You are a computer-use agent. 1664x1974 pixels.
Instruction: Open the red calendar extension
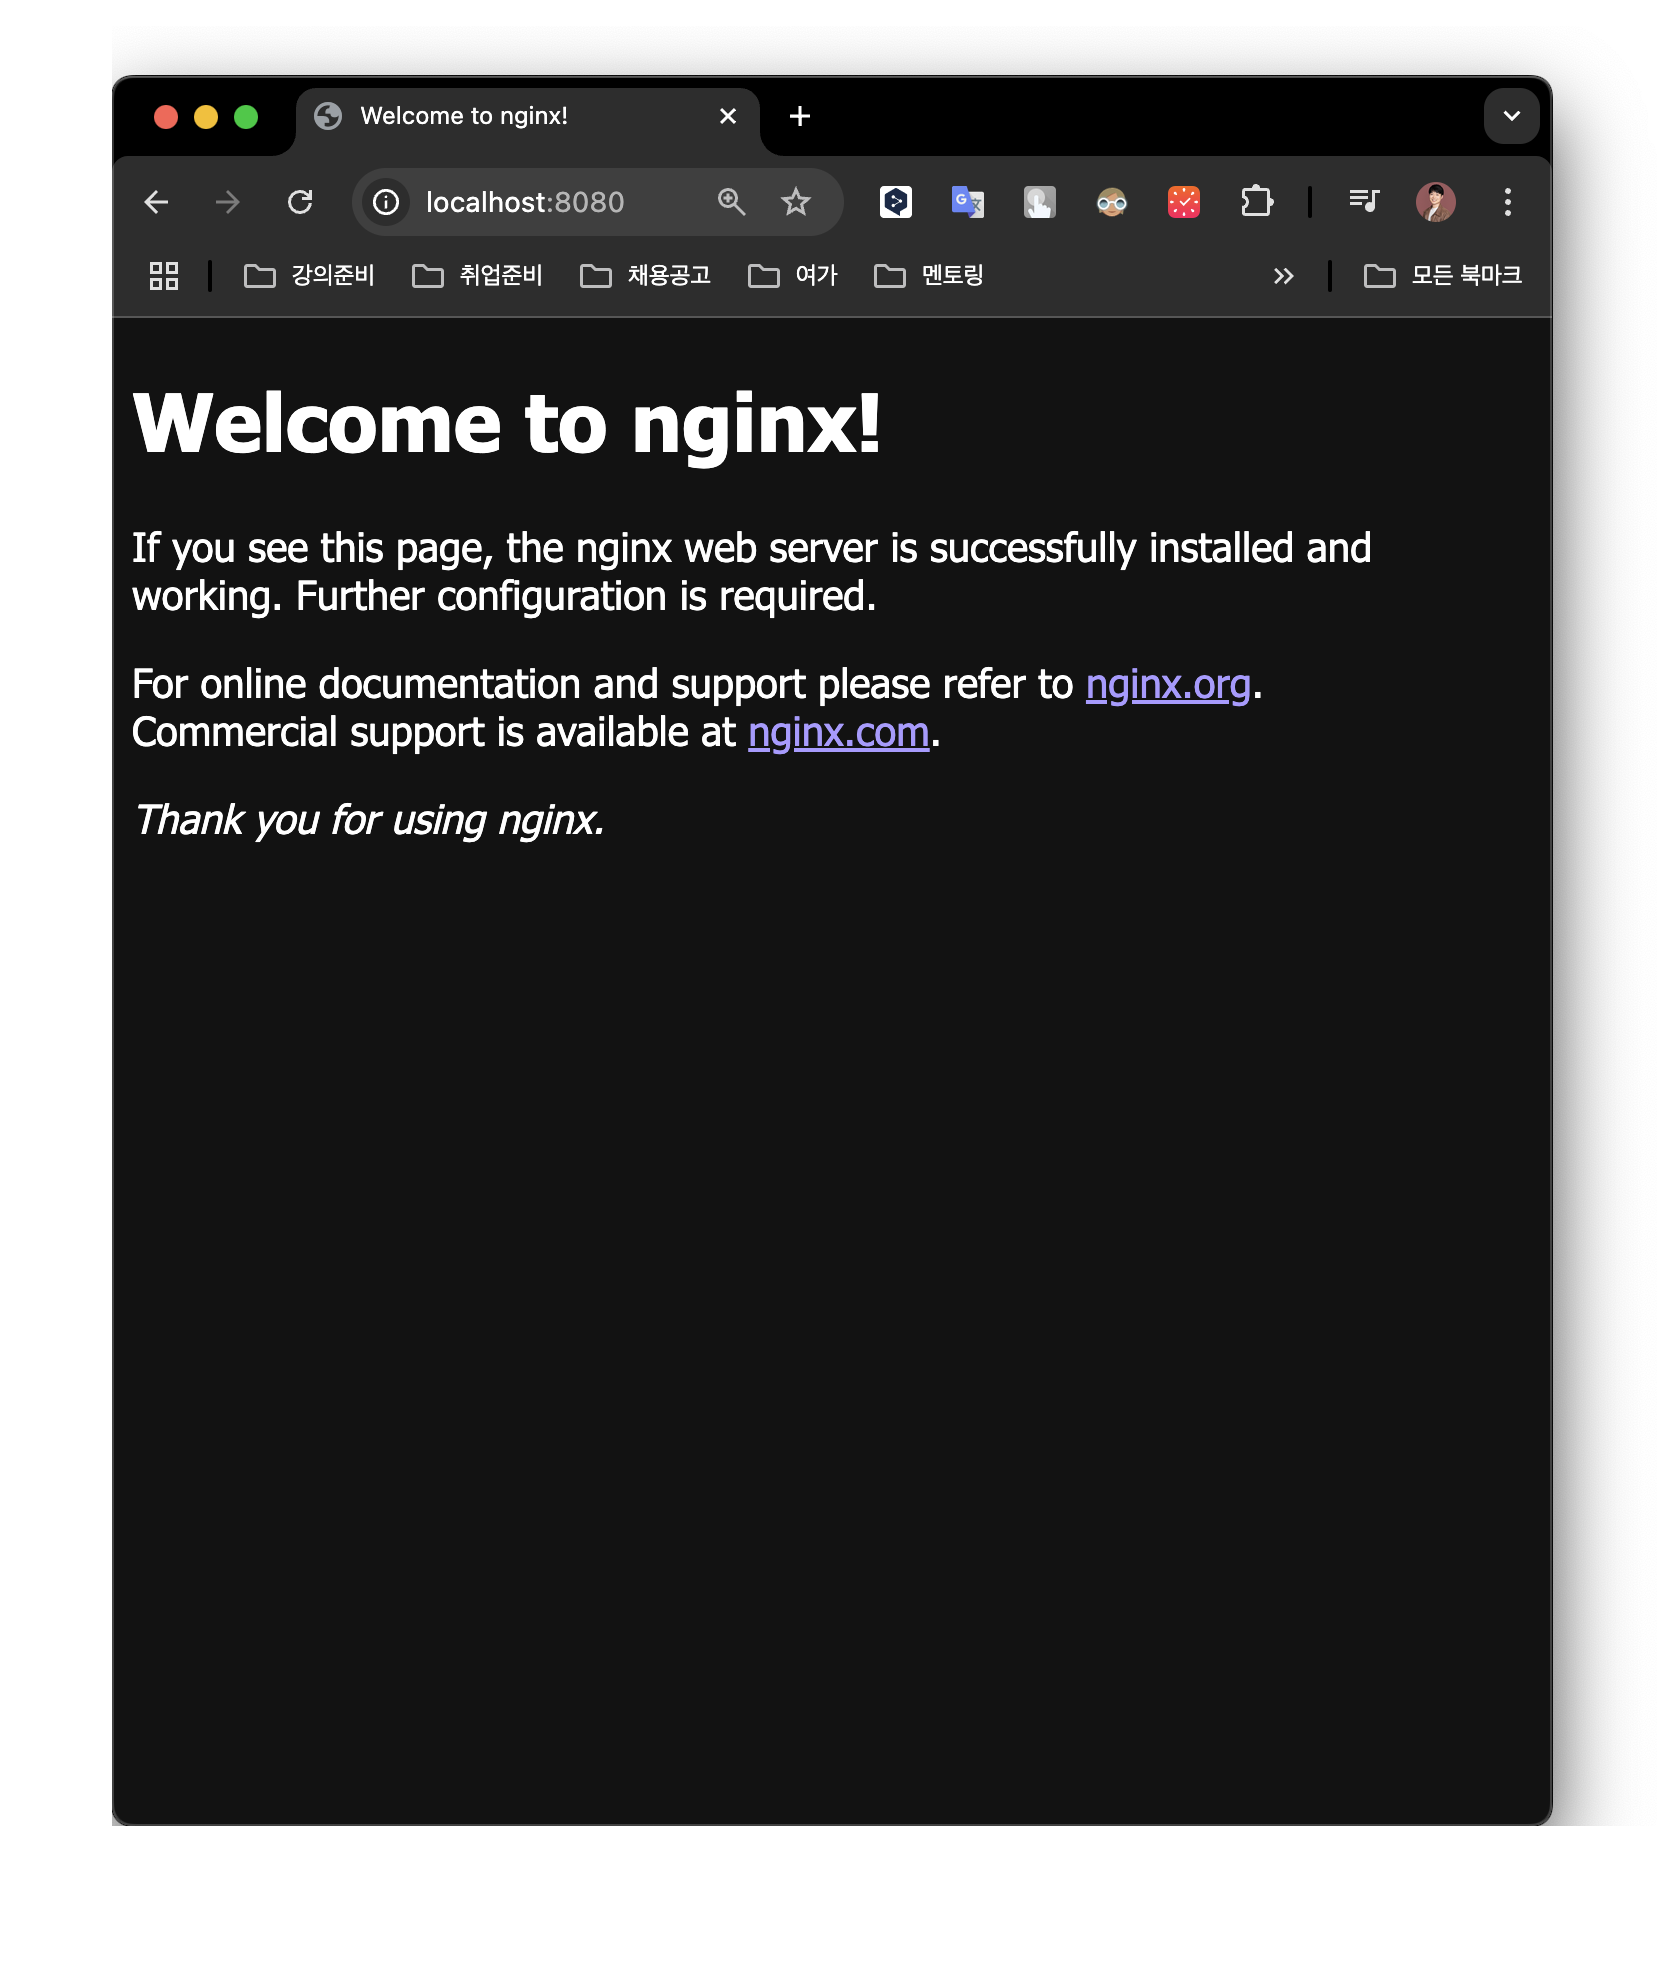coord(1184,203)
